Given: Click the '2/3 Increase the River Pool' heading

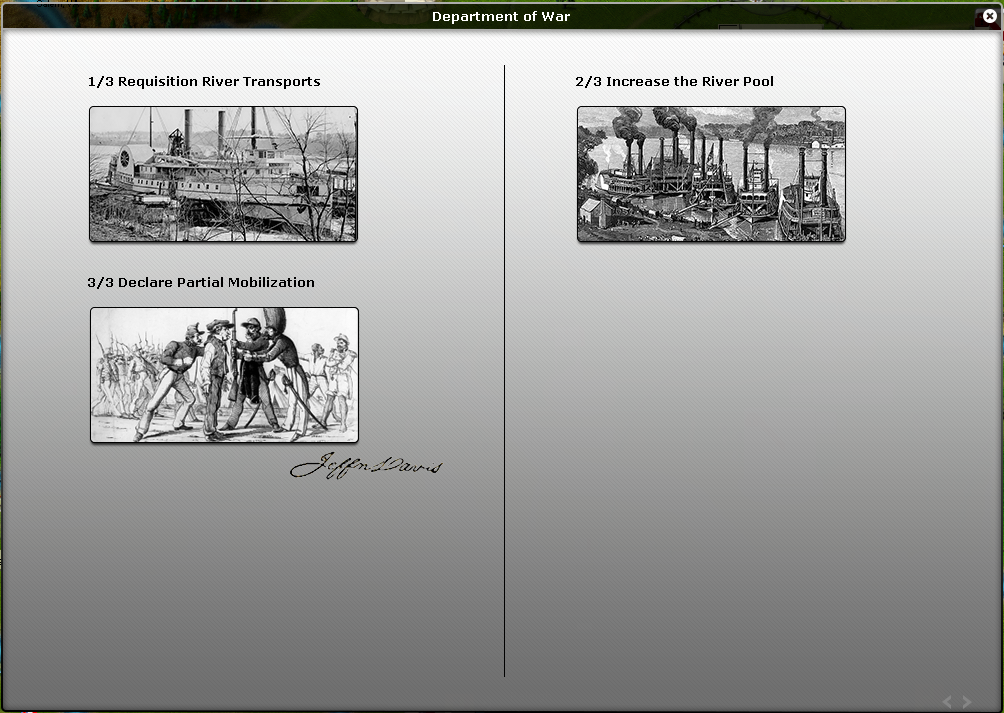Looking at the screenshot, I should [x=674, y=82].
